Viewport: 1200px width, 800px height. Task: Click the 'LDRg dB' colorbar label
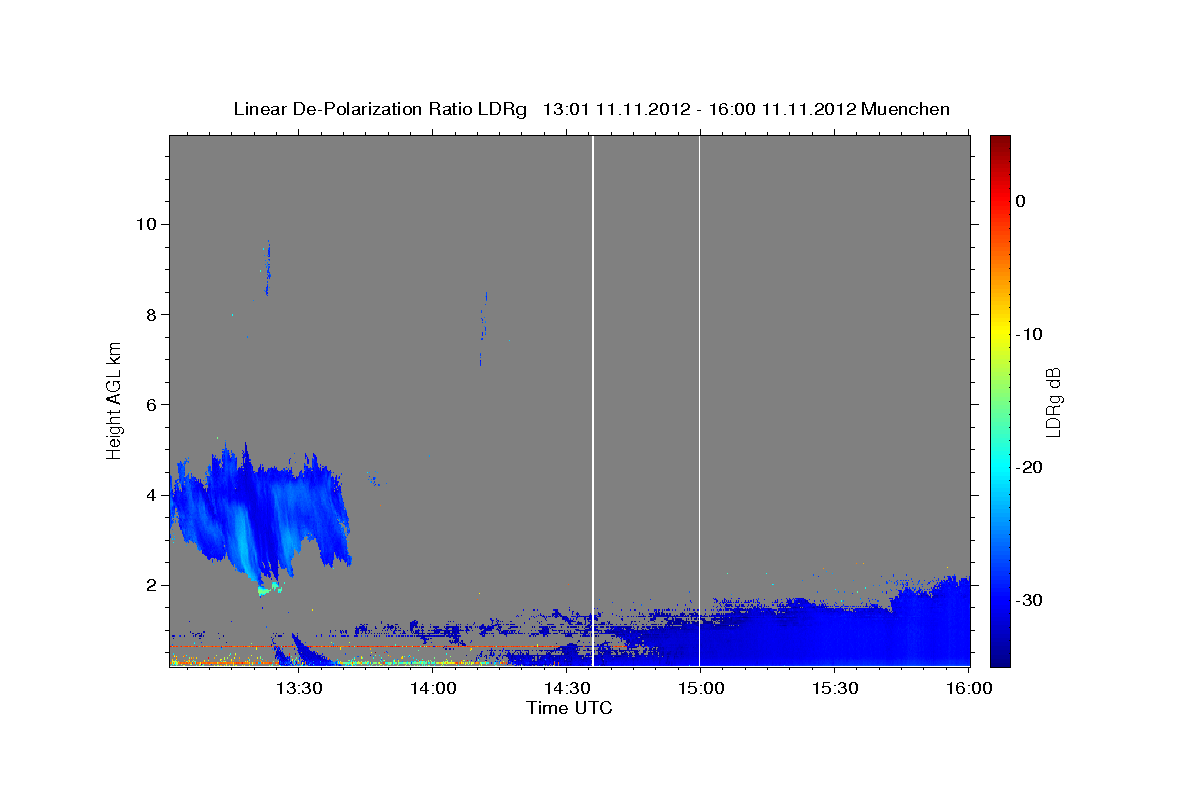pyautogui.click(x=1053, y=401)
